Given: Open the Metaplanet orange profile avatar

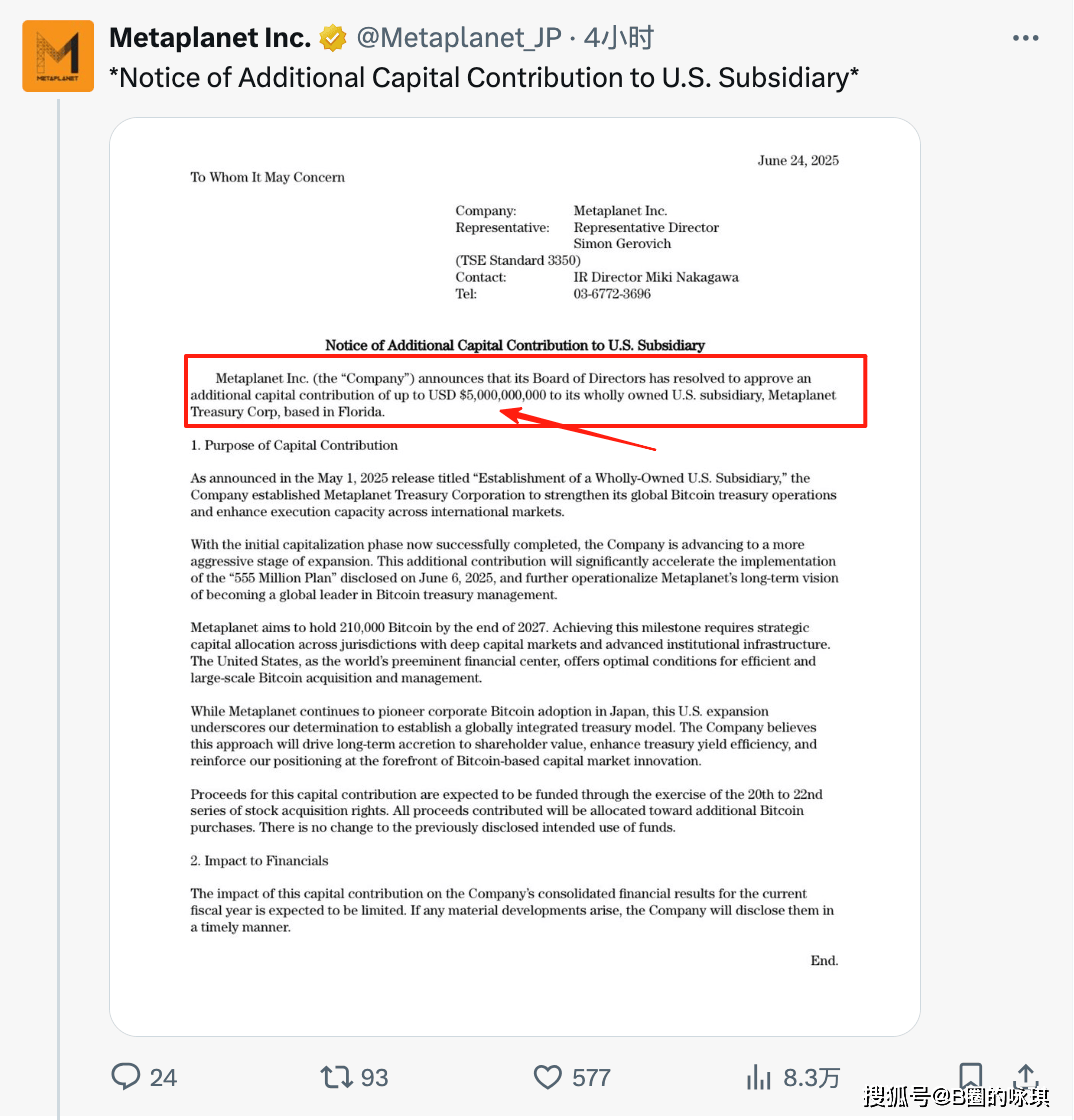Looking at the screenshot, I should pos(58,56).
